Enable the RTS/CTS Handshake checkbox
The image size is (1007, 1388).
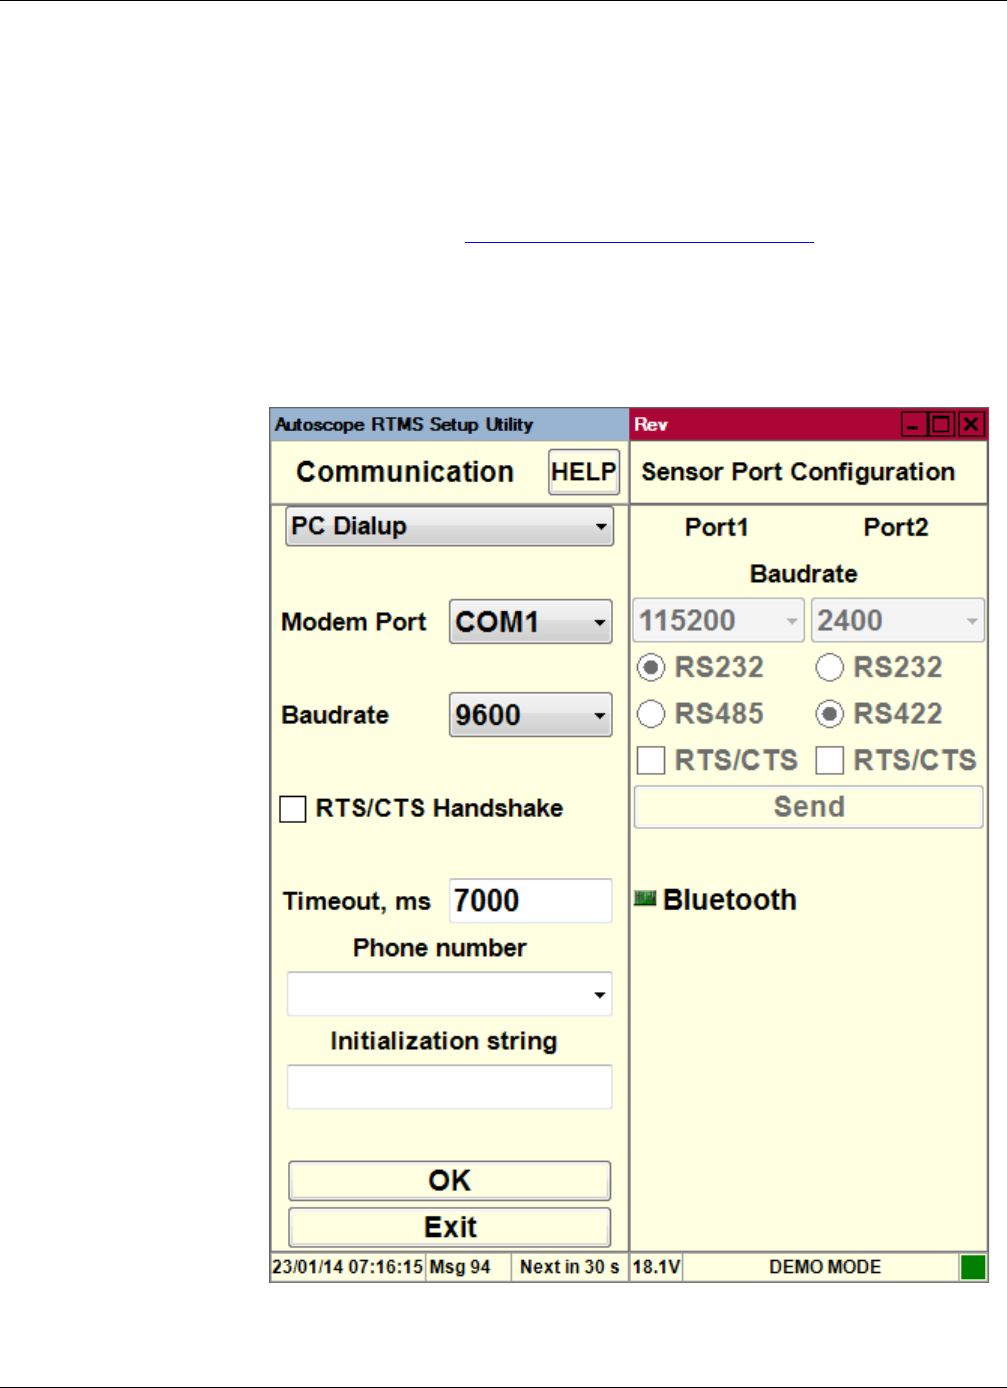click(x=293, y=808)
